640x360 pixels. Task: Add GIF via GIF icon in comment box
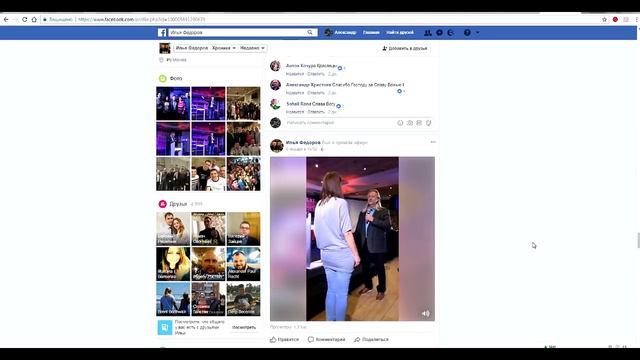419,123
